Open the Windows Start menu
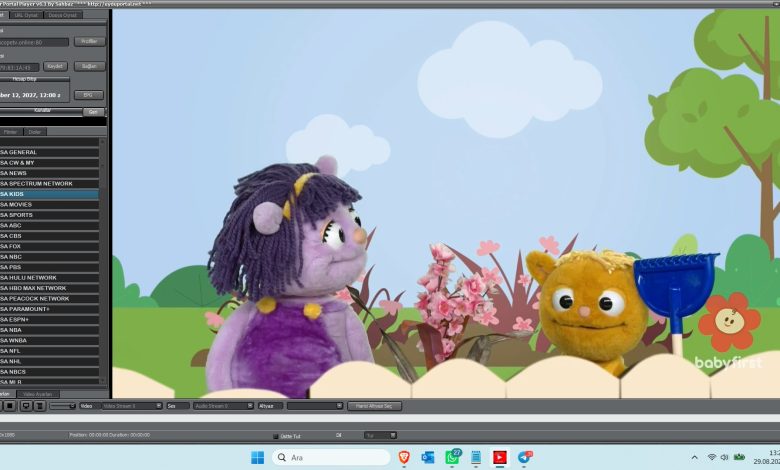The height and width of the screenshot is (470, 780). (x=257, y=457)
